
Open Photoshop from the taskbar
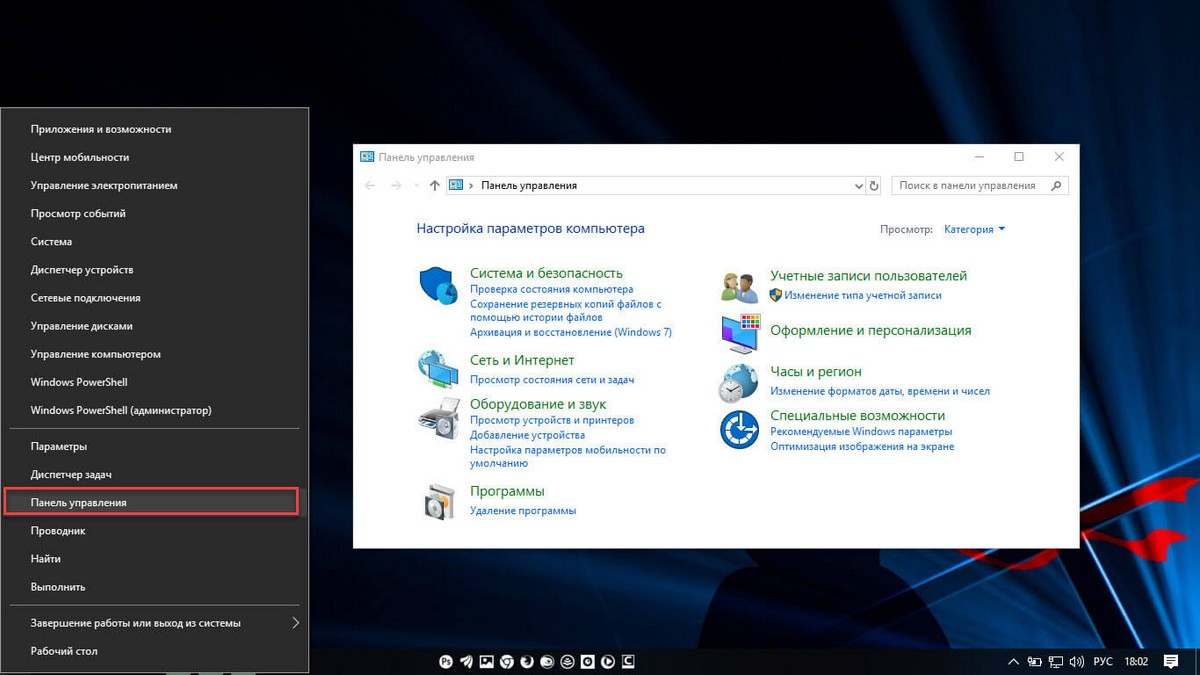(x=447, y=662)
